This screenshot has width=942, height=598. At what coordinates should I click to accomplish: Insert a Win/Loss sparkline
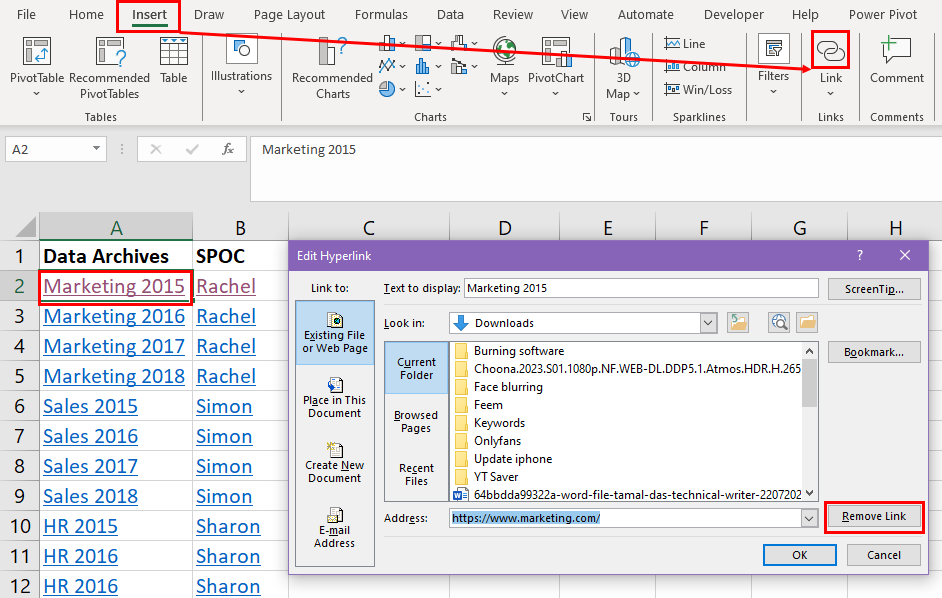pyautogui.click(x=698, y=90)
